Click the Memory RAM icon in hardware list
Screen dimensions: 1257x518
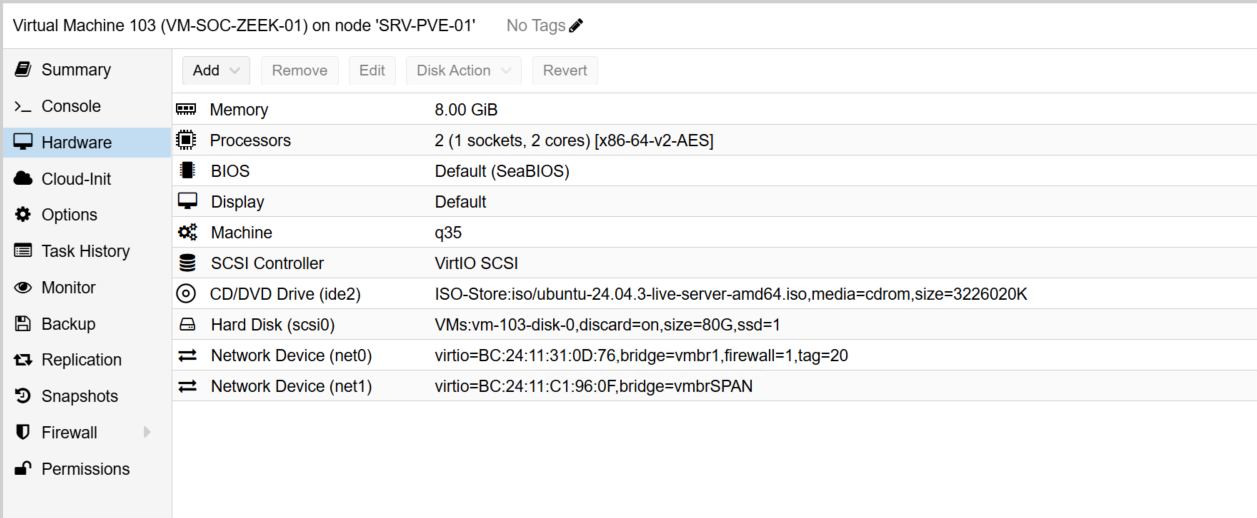(x=186, y=110)
